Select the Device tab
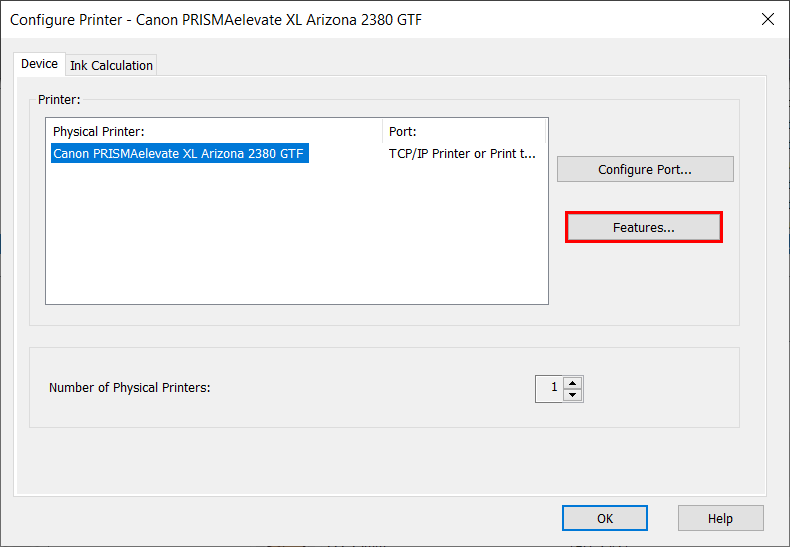 pyautogui.click(x=39, y=64)
